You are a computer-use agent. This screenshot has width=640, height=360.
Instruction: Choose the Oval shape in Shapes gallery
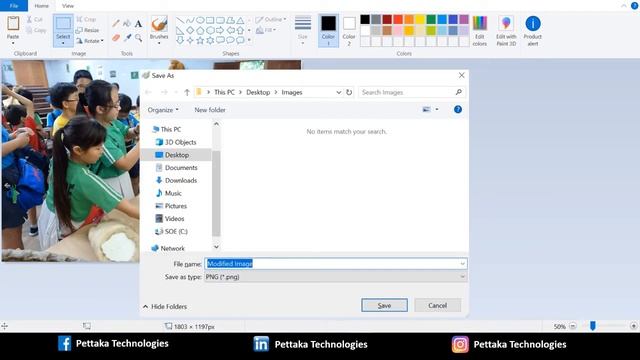200,20
